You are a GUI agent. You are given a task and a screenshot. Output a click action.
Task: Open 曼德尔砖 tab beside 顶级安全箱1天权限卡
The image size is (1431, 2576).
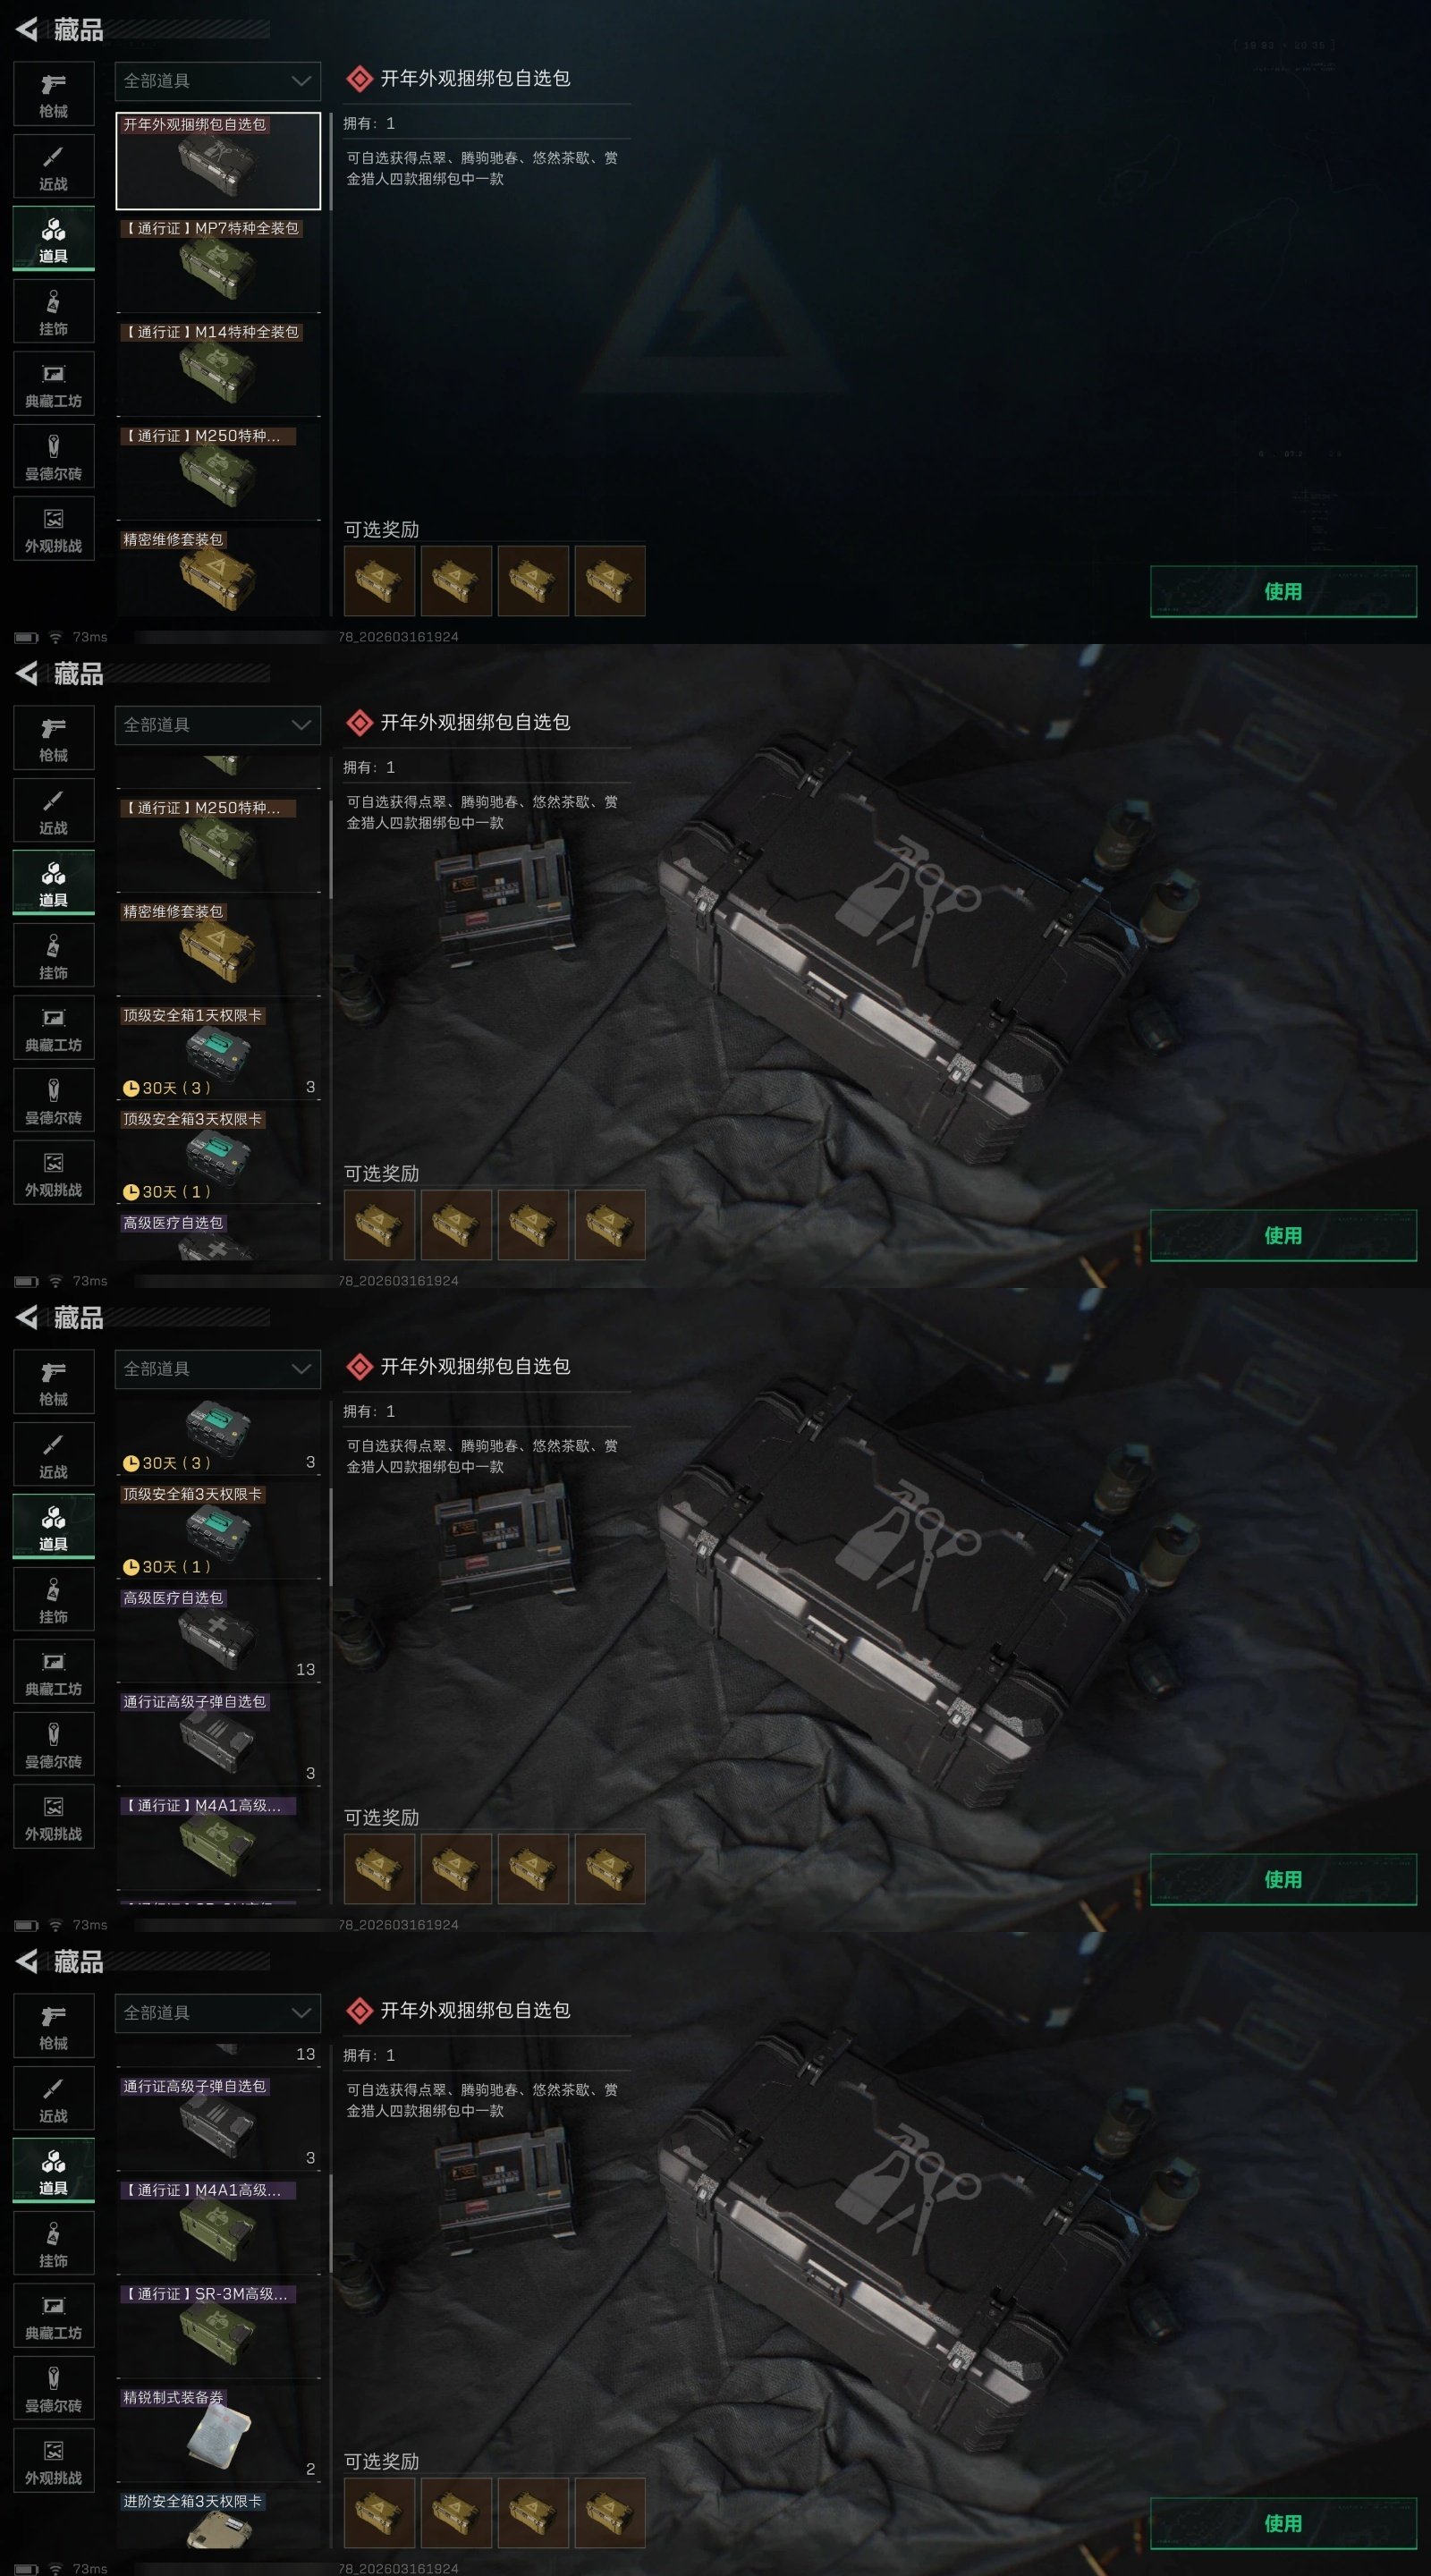(54, 1101)
